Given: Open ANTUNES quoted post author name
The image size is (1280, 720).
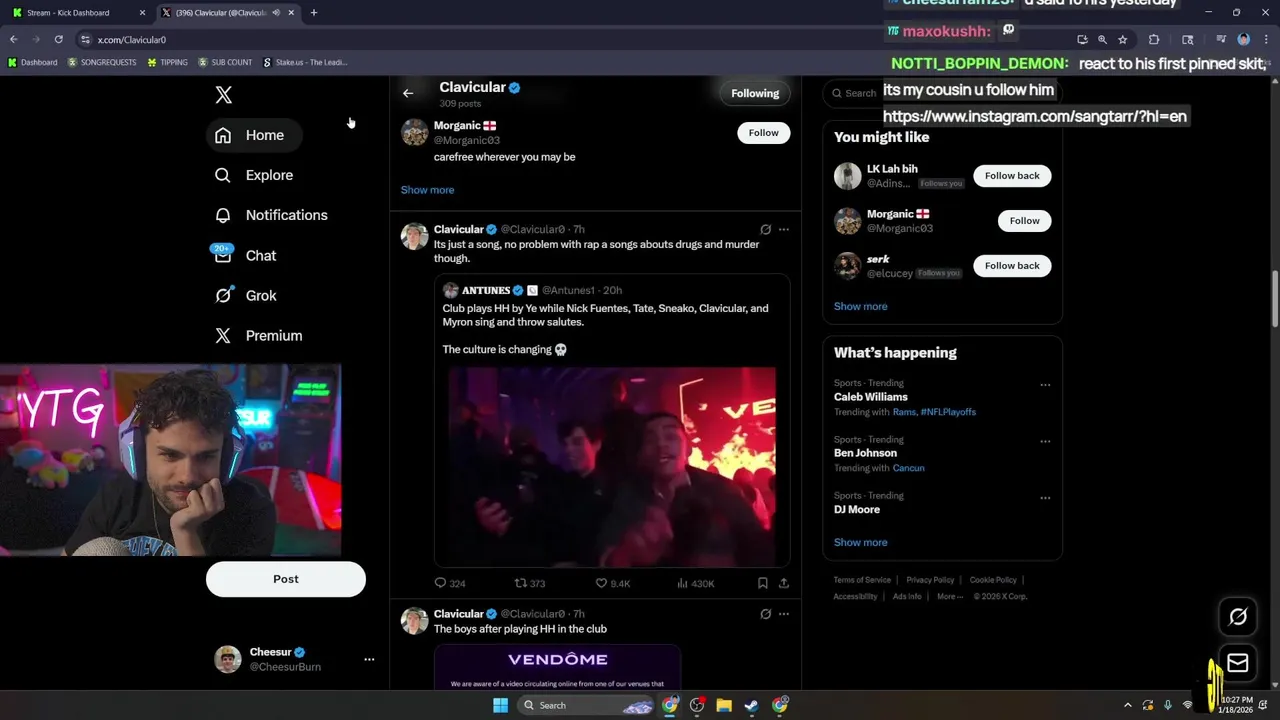Looking at the screenshot, I should coord(486,290).
